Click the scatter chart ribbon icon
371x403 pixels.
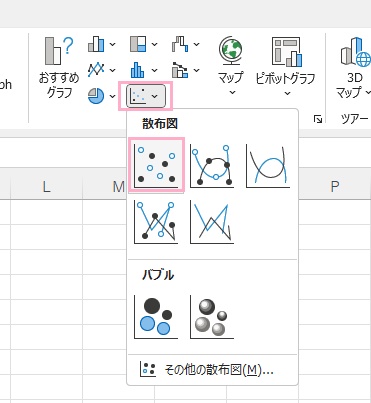point(138,96)
